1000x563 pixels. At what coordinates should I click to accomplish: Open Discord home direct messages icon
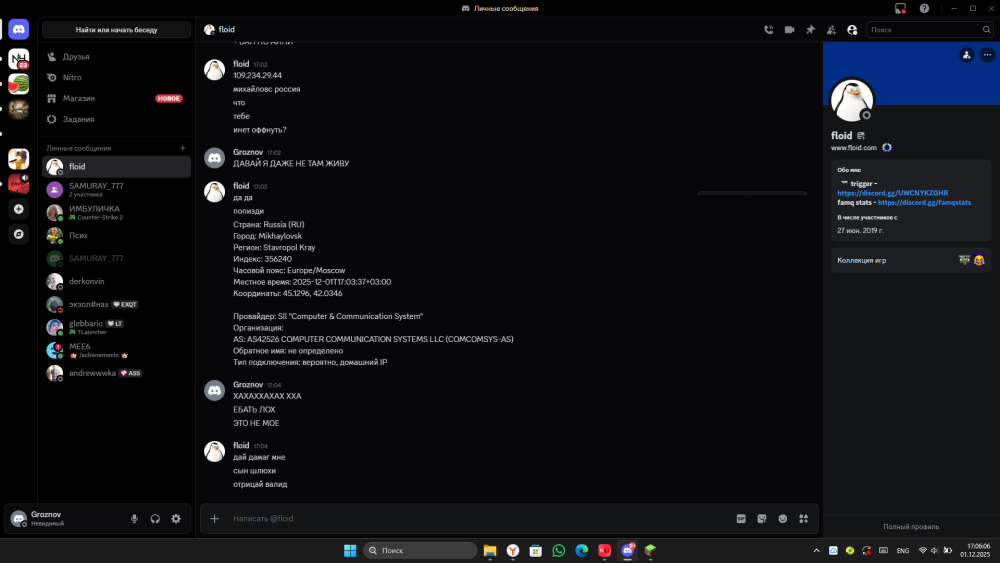click(18, 29)
